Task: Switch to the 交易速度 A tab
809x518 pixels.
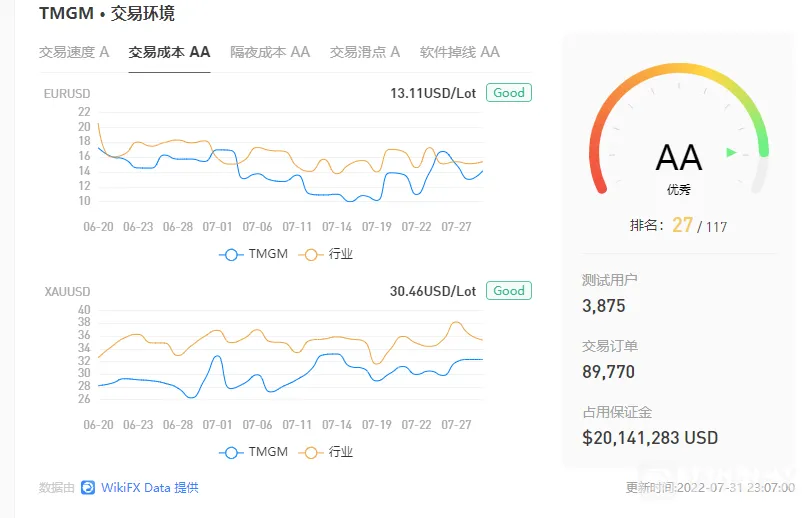Action: click(x=74, y=52)
